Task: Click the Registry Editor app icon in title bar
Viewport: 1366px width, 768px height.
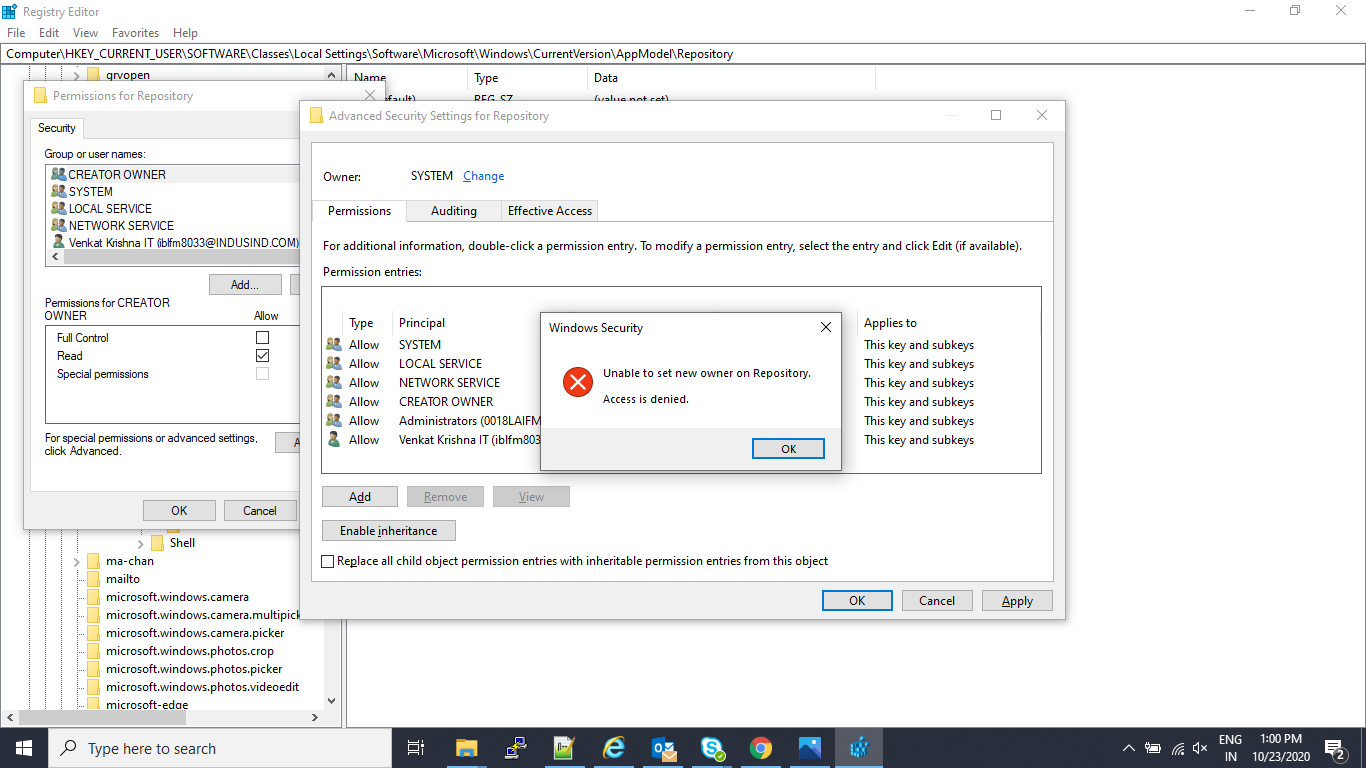Action: point(10,11)
